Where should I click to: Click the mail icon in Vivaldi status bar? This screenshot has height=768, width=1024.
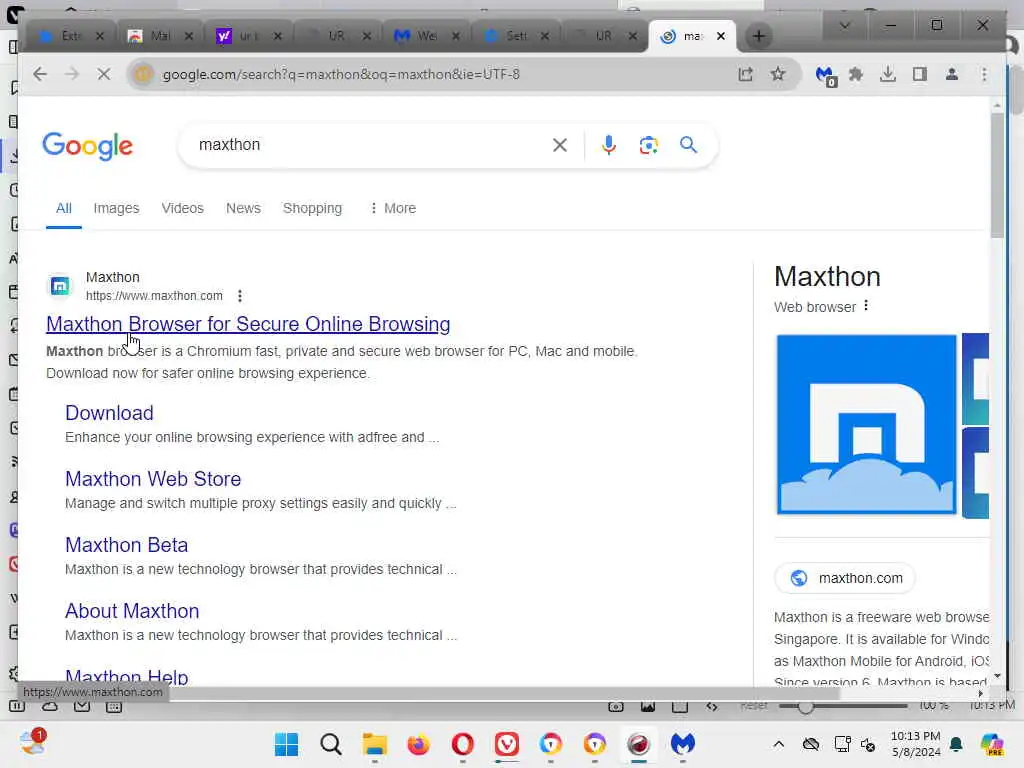(x=82, y=707)
